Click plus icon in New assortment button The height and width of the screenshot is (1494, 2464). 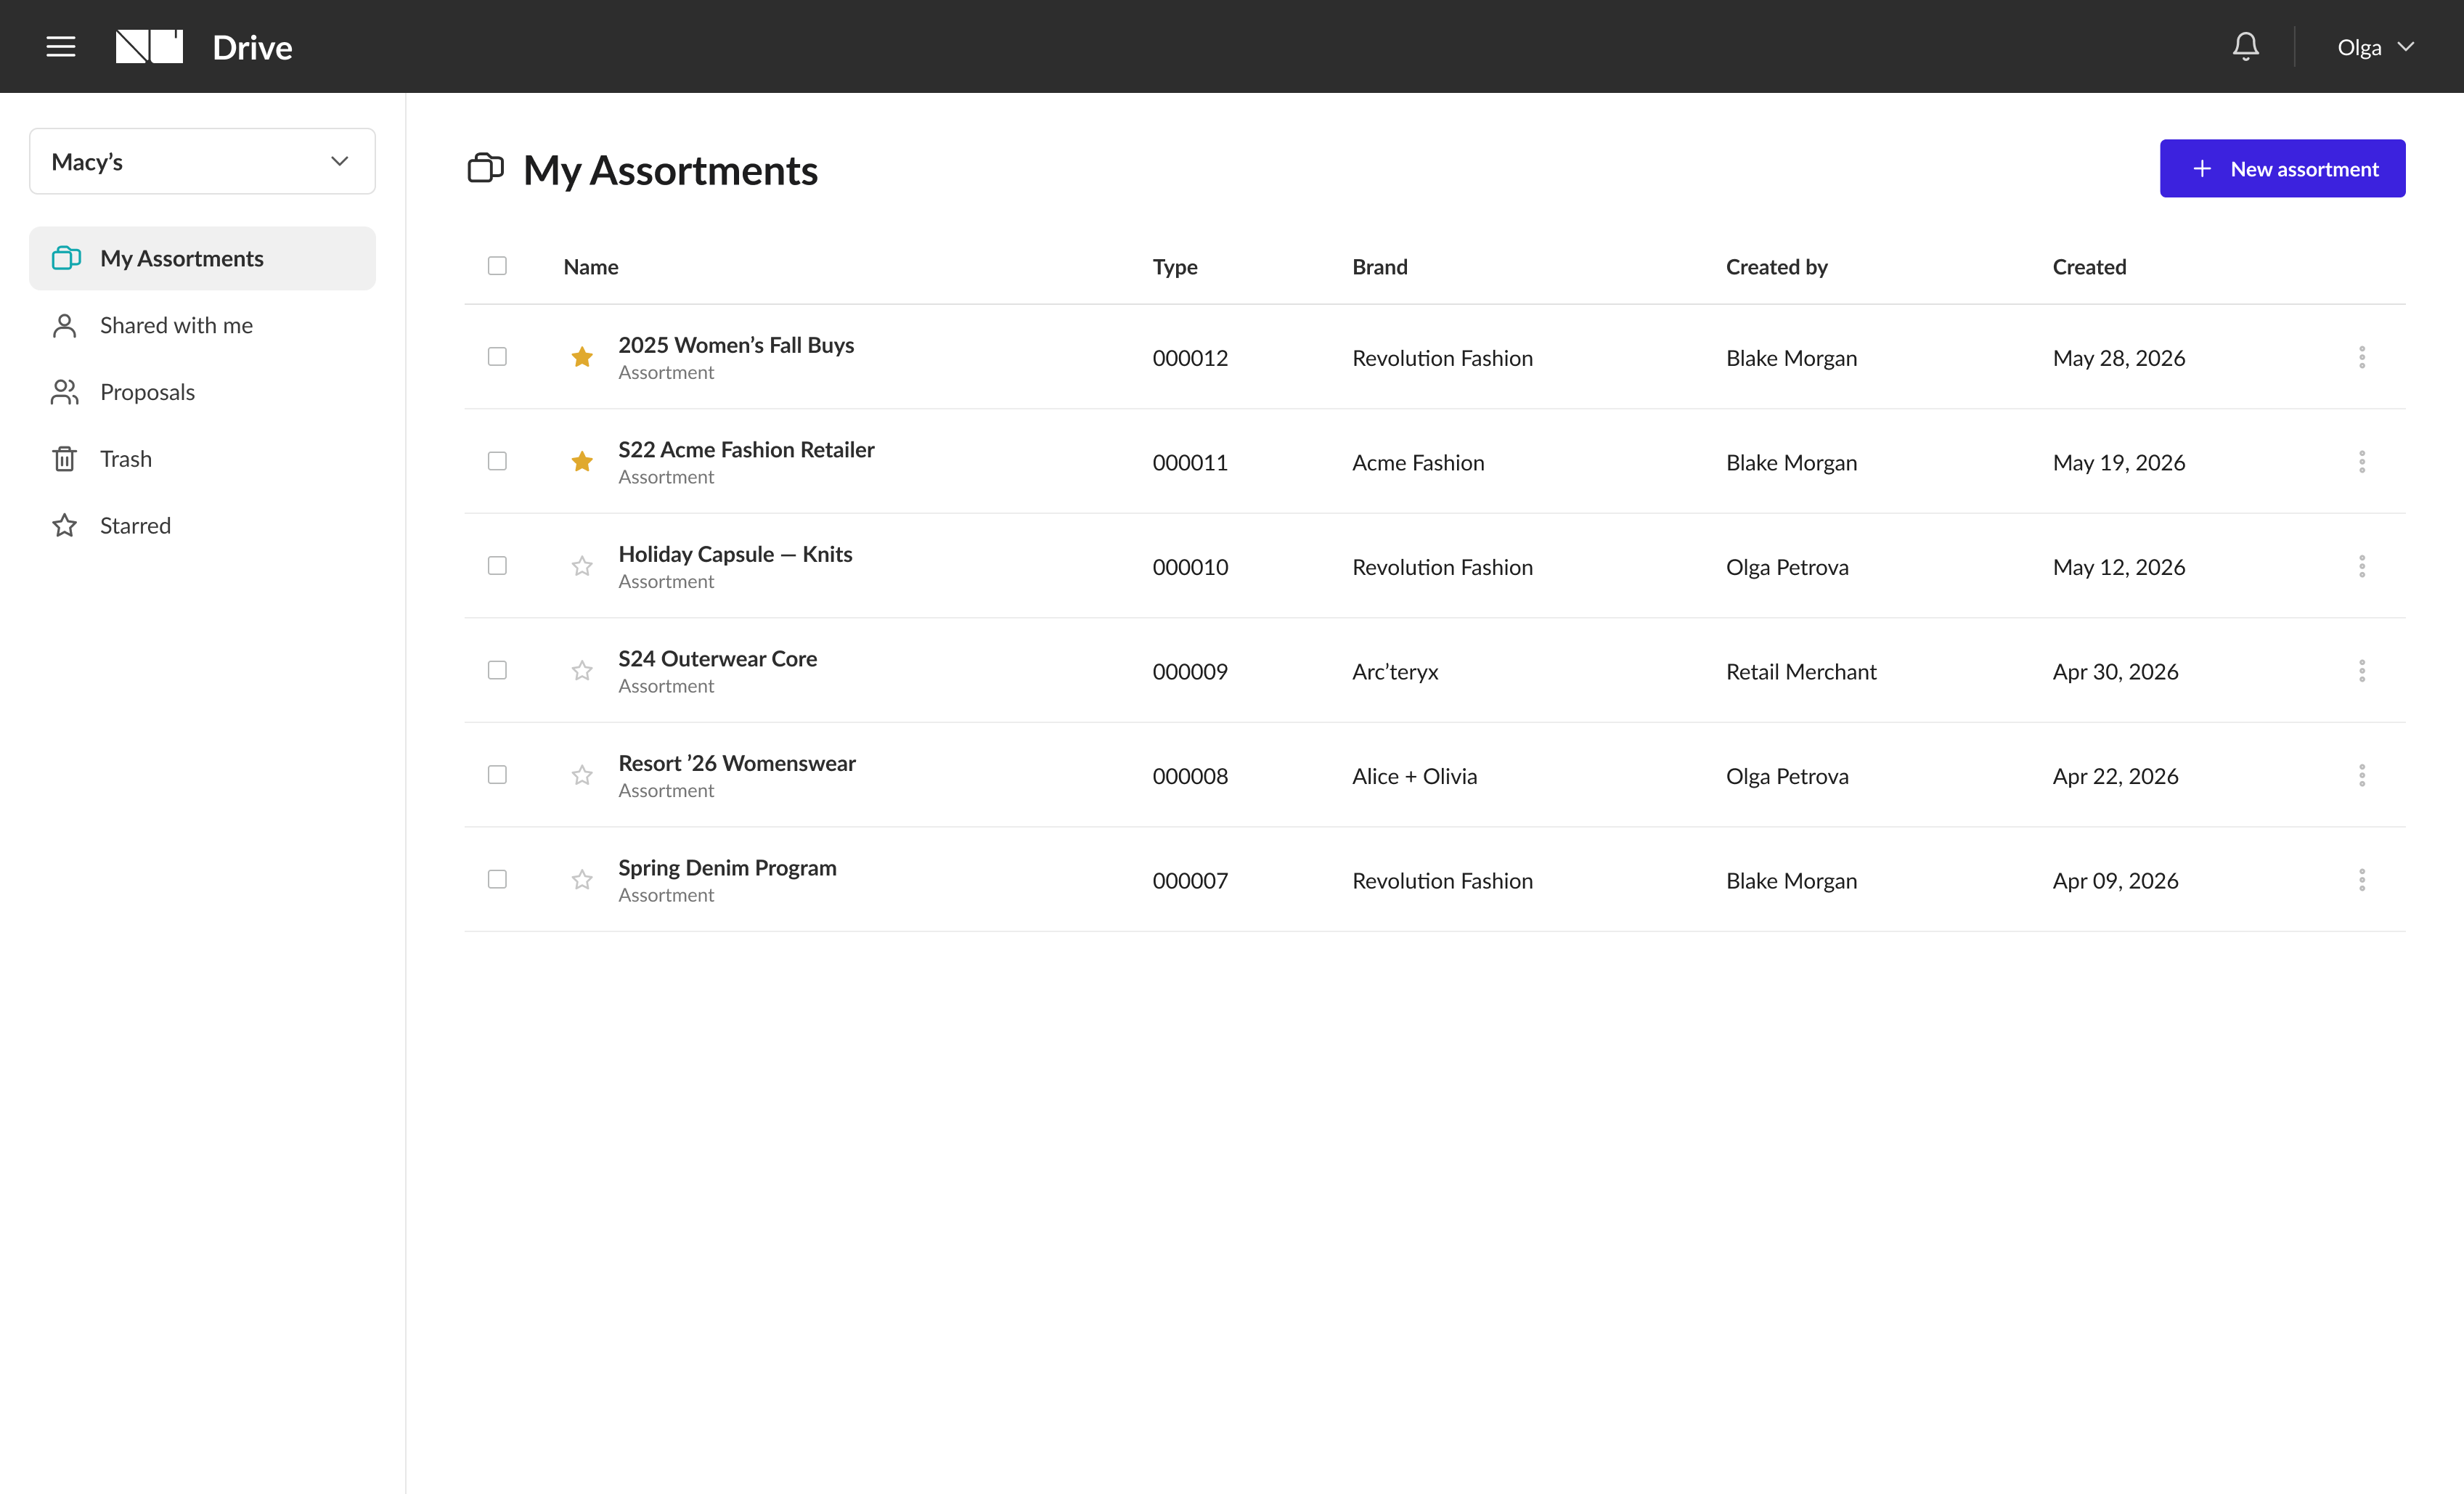[2202, 169]
